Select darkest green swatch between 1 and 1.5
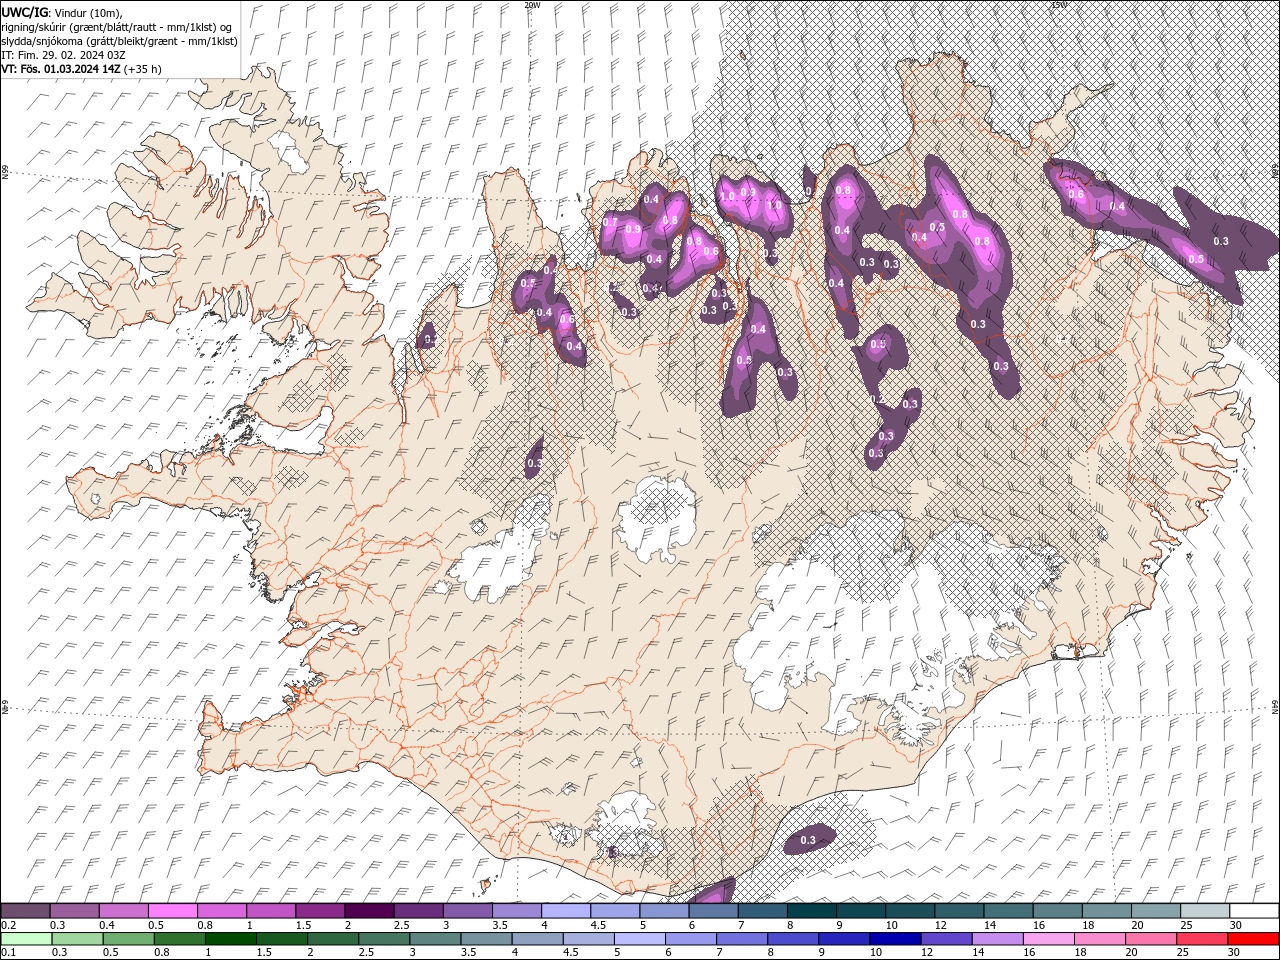1280x960 pixels. pyautogui.click(x=230, y=939)
